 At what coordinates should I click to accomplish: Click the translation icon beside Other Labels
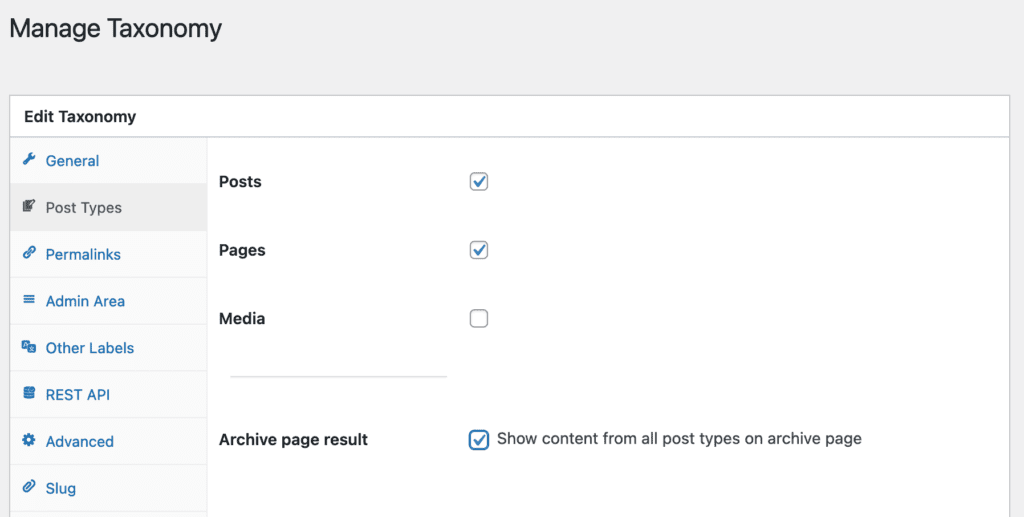coord(29,347)
